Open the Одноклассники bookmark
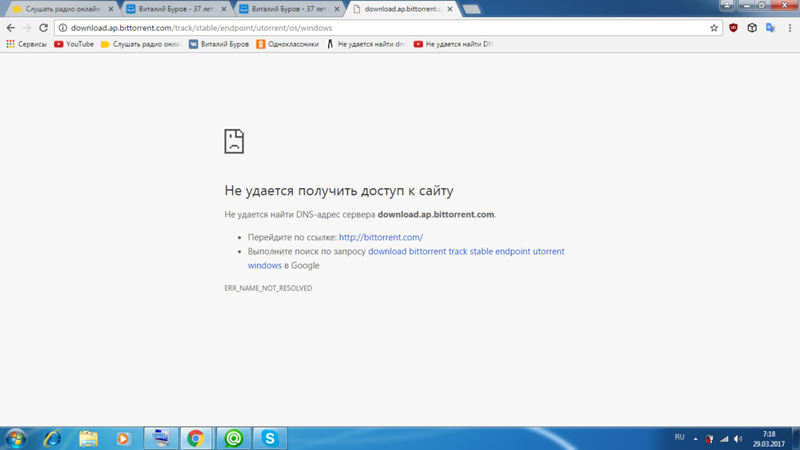Image resolution: width=800 pixels, height=450 pixels. 288,44
